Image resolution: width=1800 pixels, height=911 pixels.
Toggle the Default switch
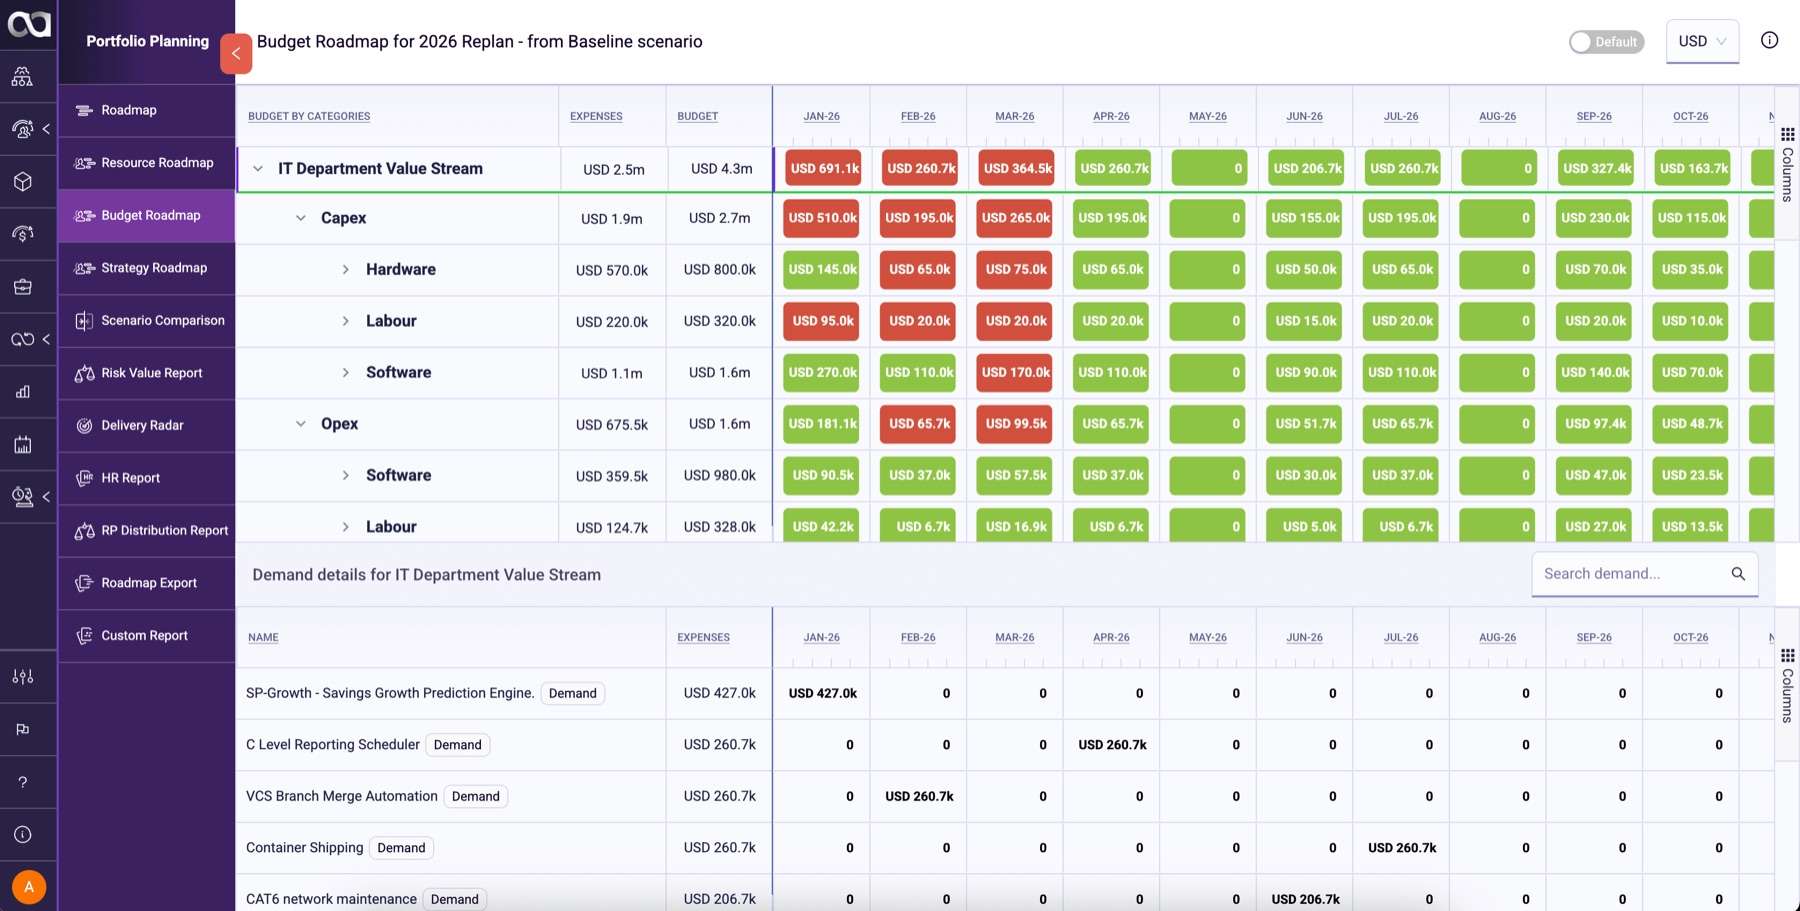tap(1606, 42)
